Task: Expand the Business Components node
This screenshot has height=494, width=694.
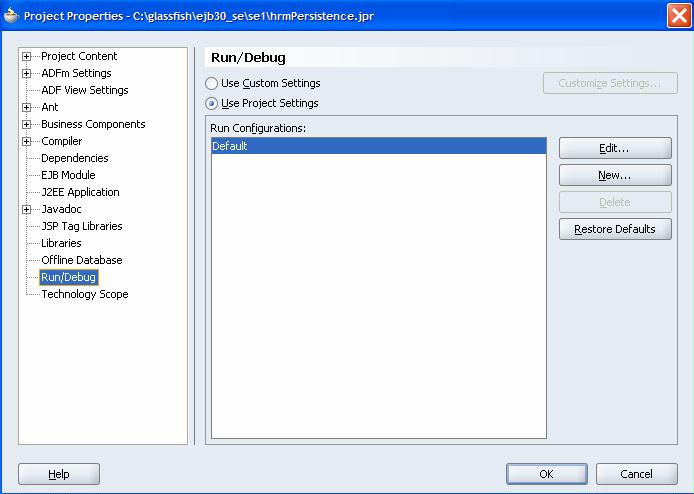Action: pyautogui.click(x=27, y=124)
